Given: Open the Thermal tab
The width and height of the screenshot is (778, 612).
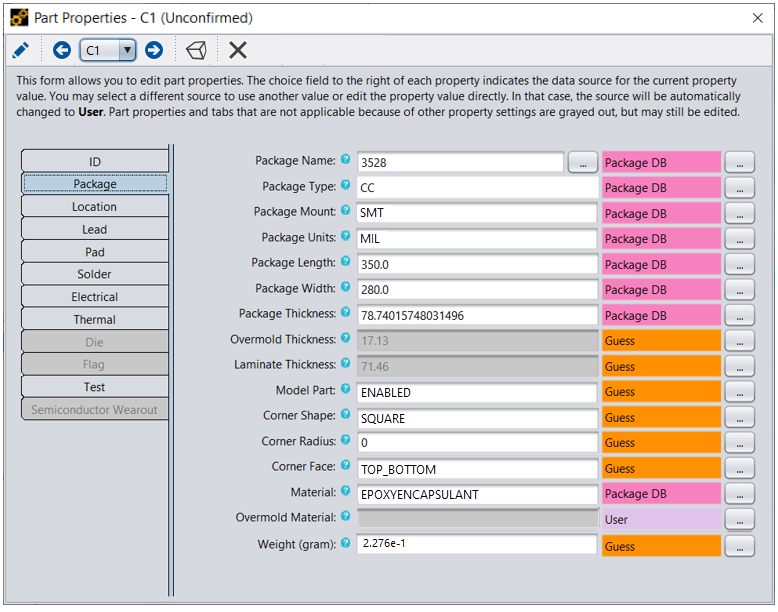Looking at the screenshot, I should point(95,319).
